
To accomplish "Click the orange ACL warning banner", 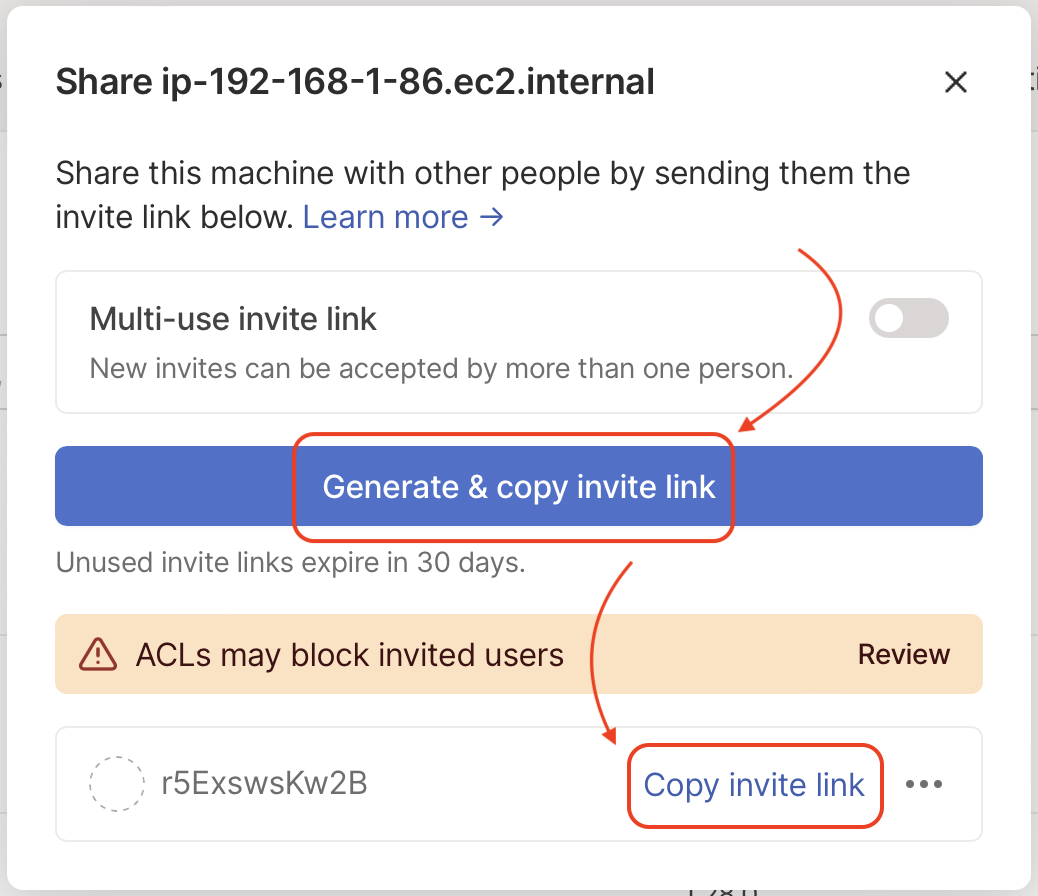I will click(x=518, y=654).
